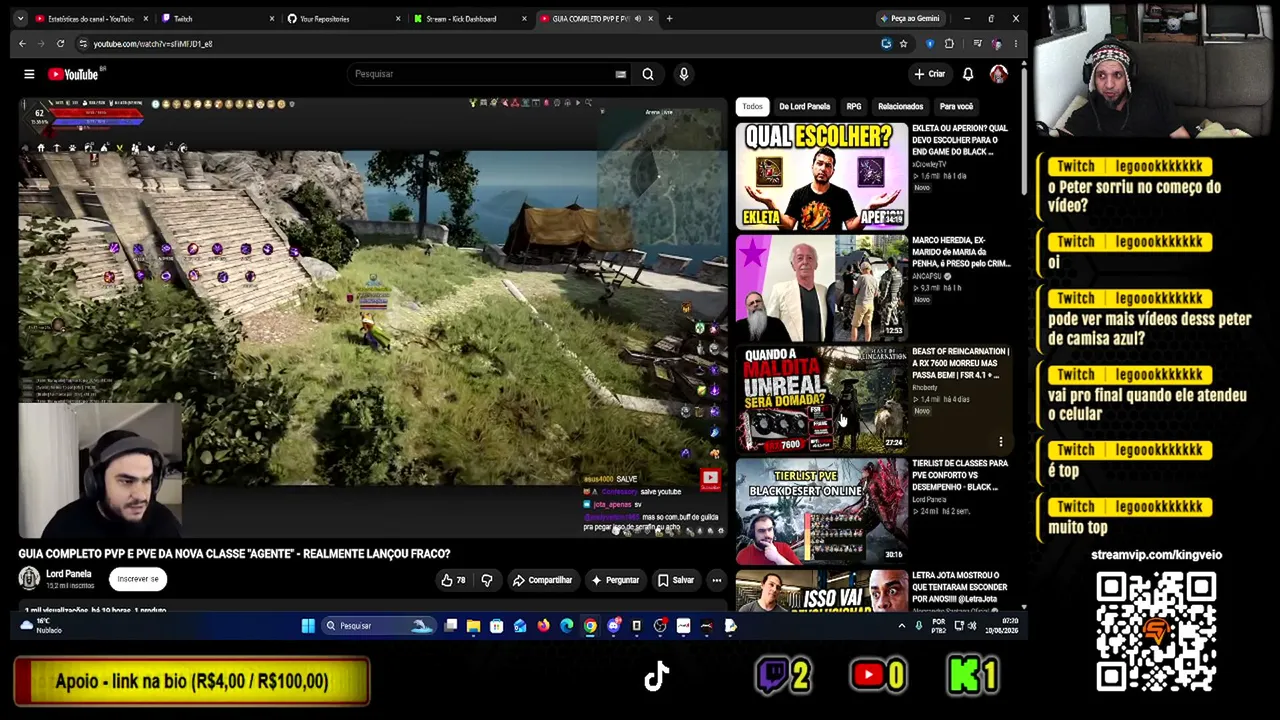
Task: Like the video with thumbs-up button
Action: (453, 580)
